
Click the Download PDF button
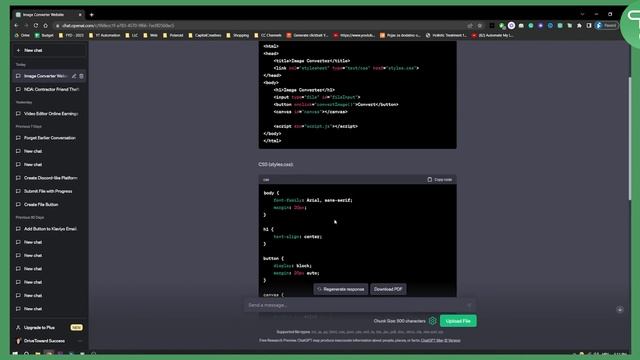coord(388,289)
